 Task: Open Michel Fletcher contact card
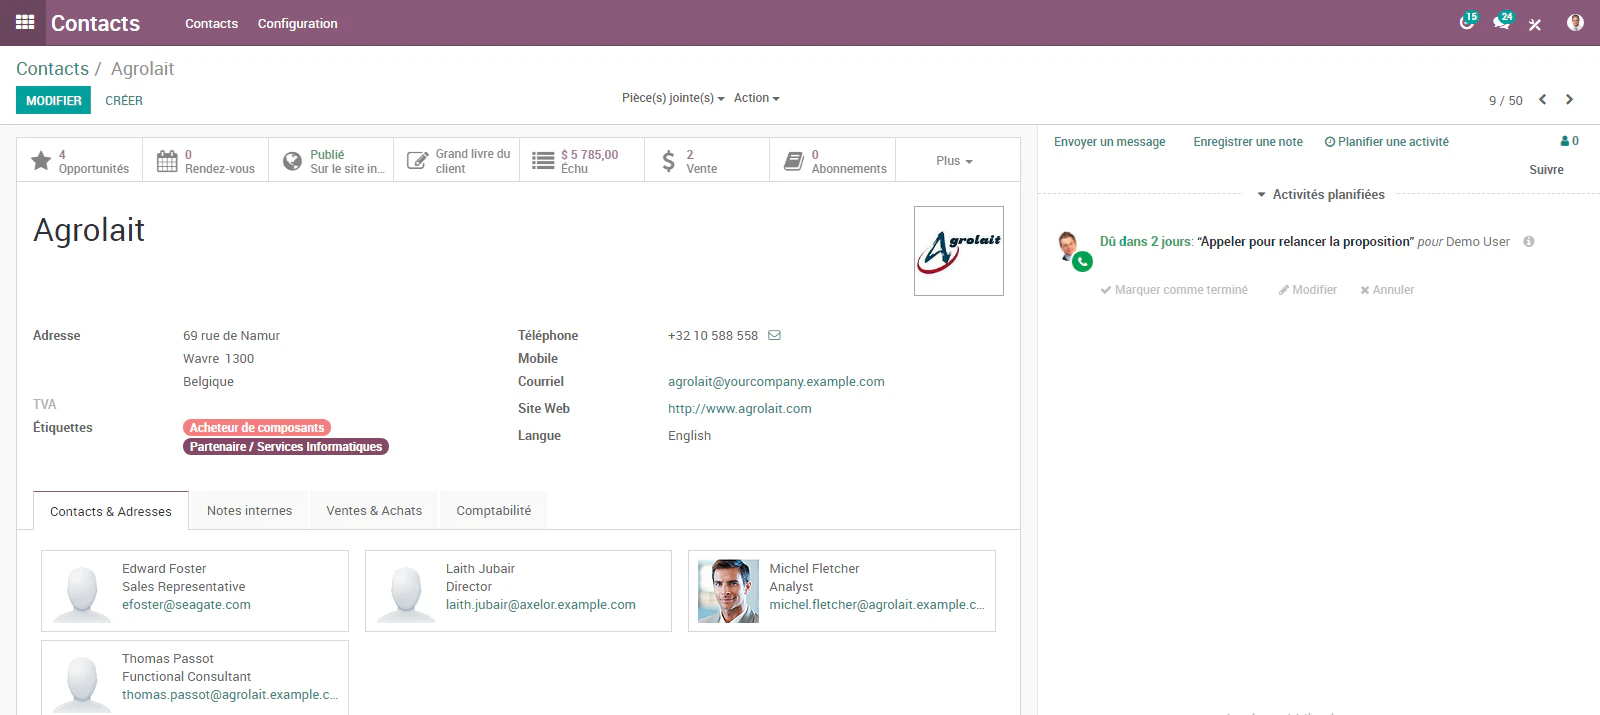coord(842,591)
